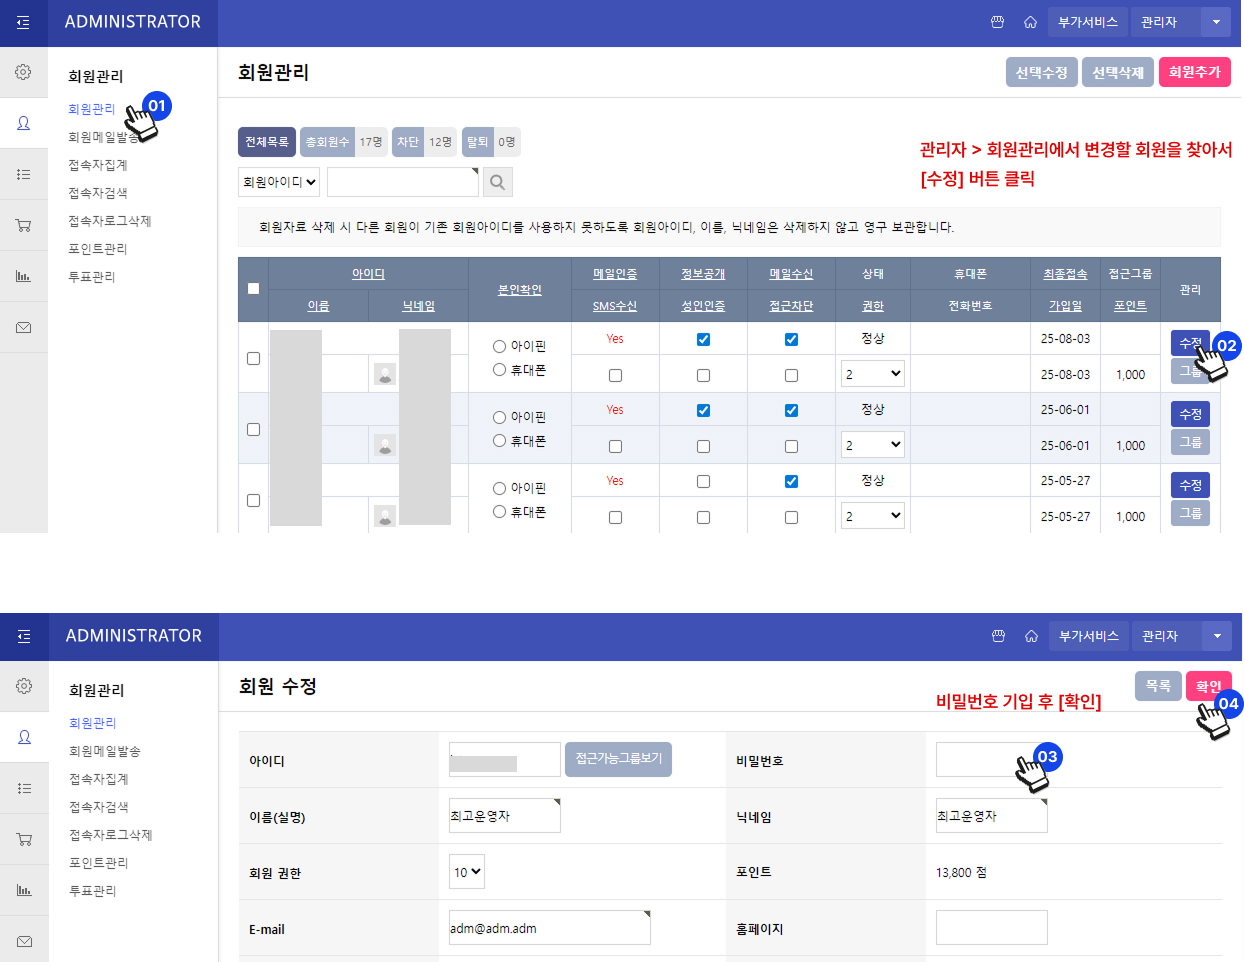Click the home icon in the top header bar

(1030, 22)
